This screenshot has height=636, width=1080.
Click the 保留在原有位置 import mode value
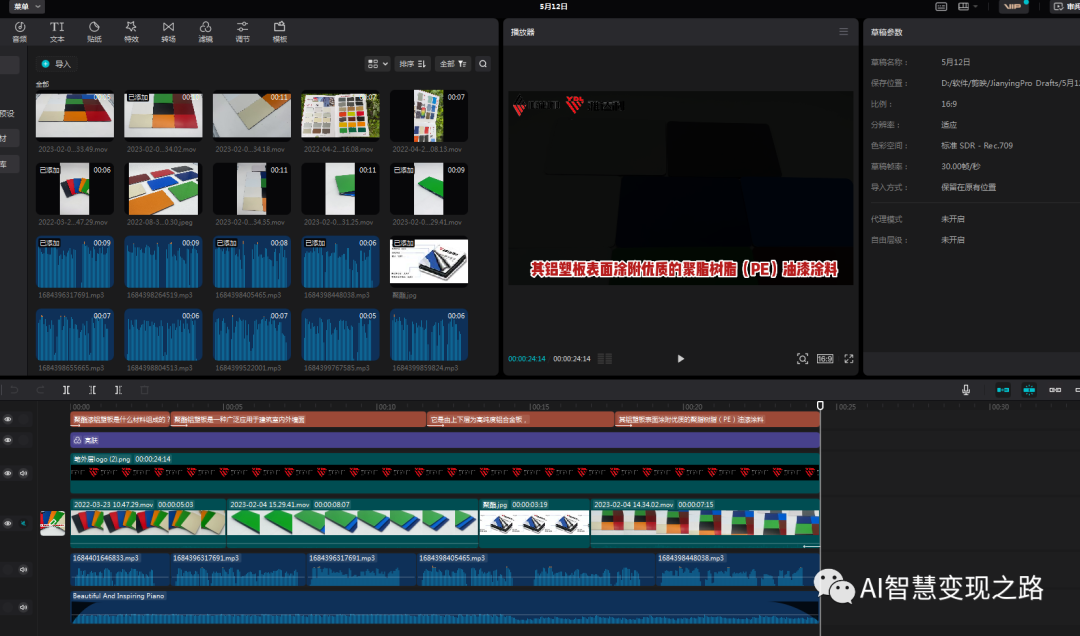968,187
